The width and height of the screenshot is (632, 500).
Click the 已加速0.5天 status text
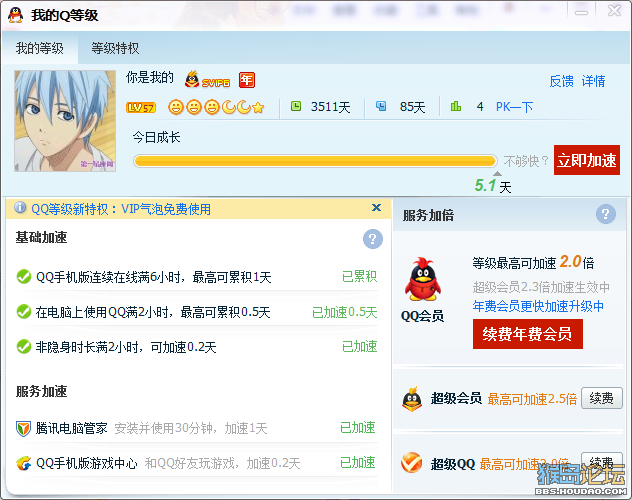[x=345, y=312]
